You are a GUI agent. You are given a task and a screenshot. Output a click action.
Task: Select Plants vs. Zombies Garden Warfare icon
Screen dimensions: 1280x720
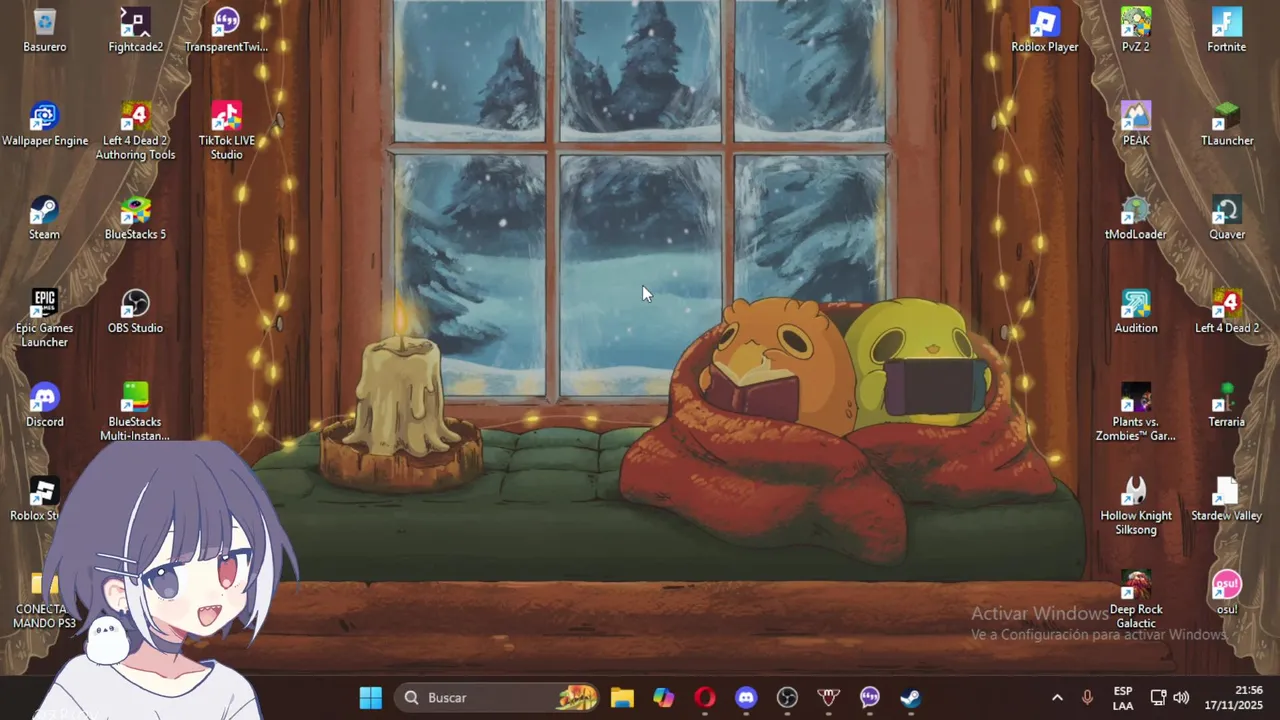click(x=1135, y=412)
